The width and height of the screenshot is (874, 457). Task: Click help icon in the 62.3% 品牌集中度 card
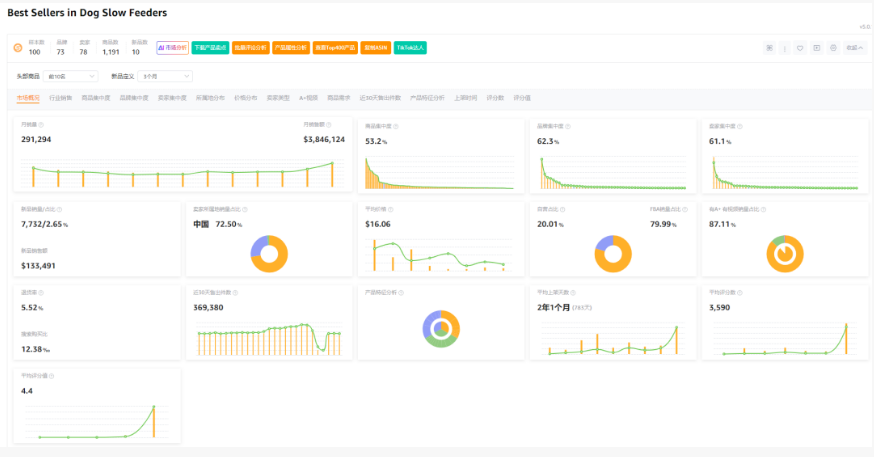pos(568,127)
